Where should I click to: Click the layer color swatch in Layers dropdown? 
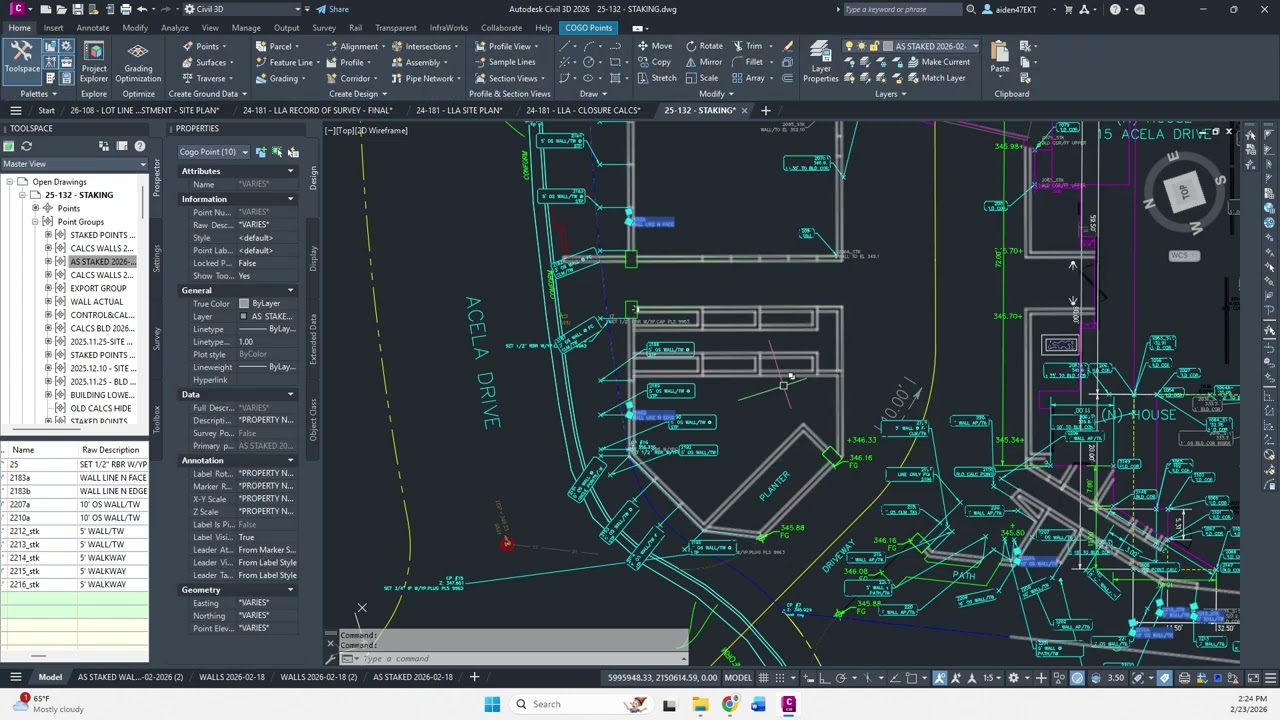tap(887, 46)
